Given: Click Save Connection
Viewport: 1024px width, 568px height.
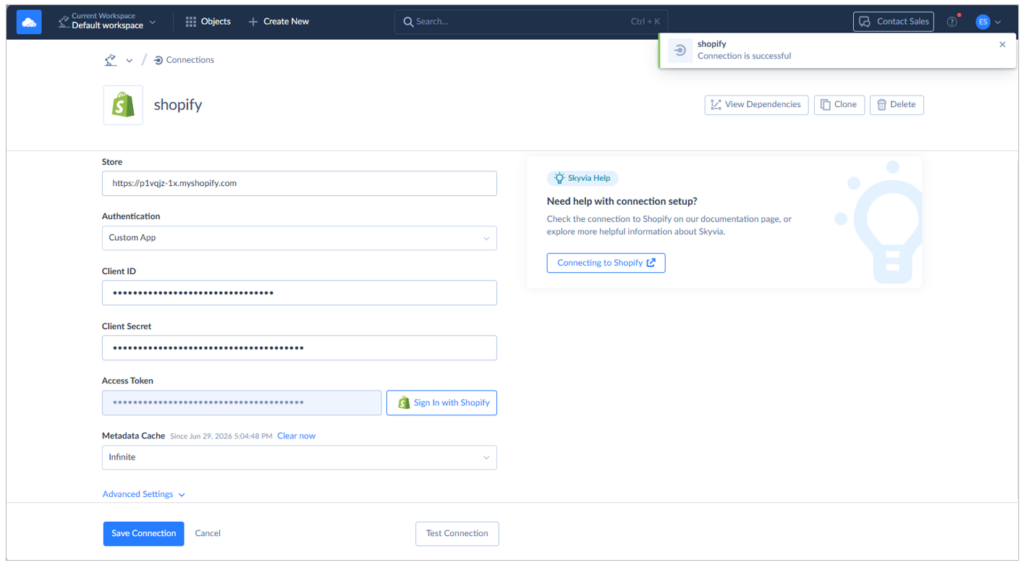Looking at the screenshot, I should pos(144,533).
